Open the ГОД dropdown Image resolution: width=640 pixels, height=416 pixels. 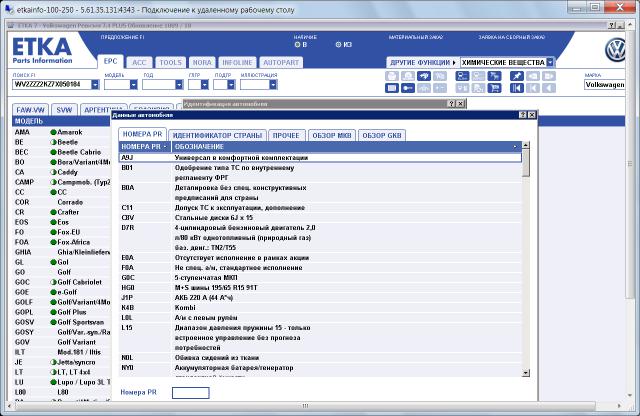179,85
